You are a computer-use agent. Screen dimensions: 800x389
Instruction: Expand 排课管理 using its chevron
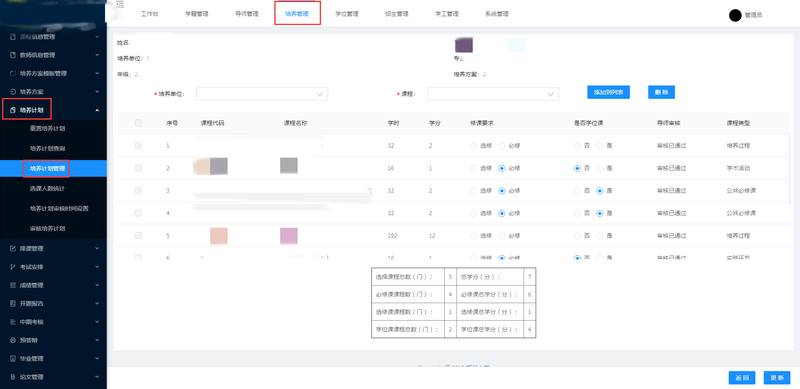97,249
